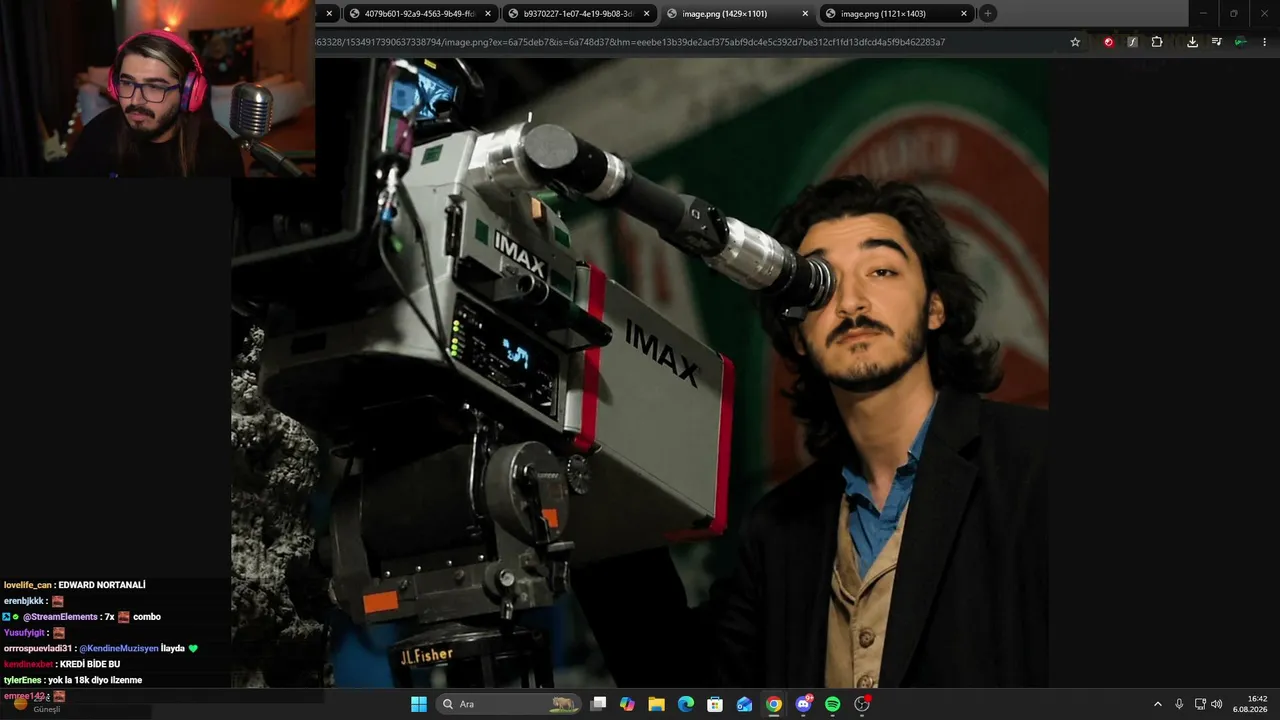This screenshot has height=720, width=1280.
Task: Open Task View from the taskbar
Action: tap(598, 704)
